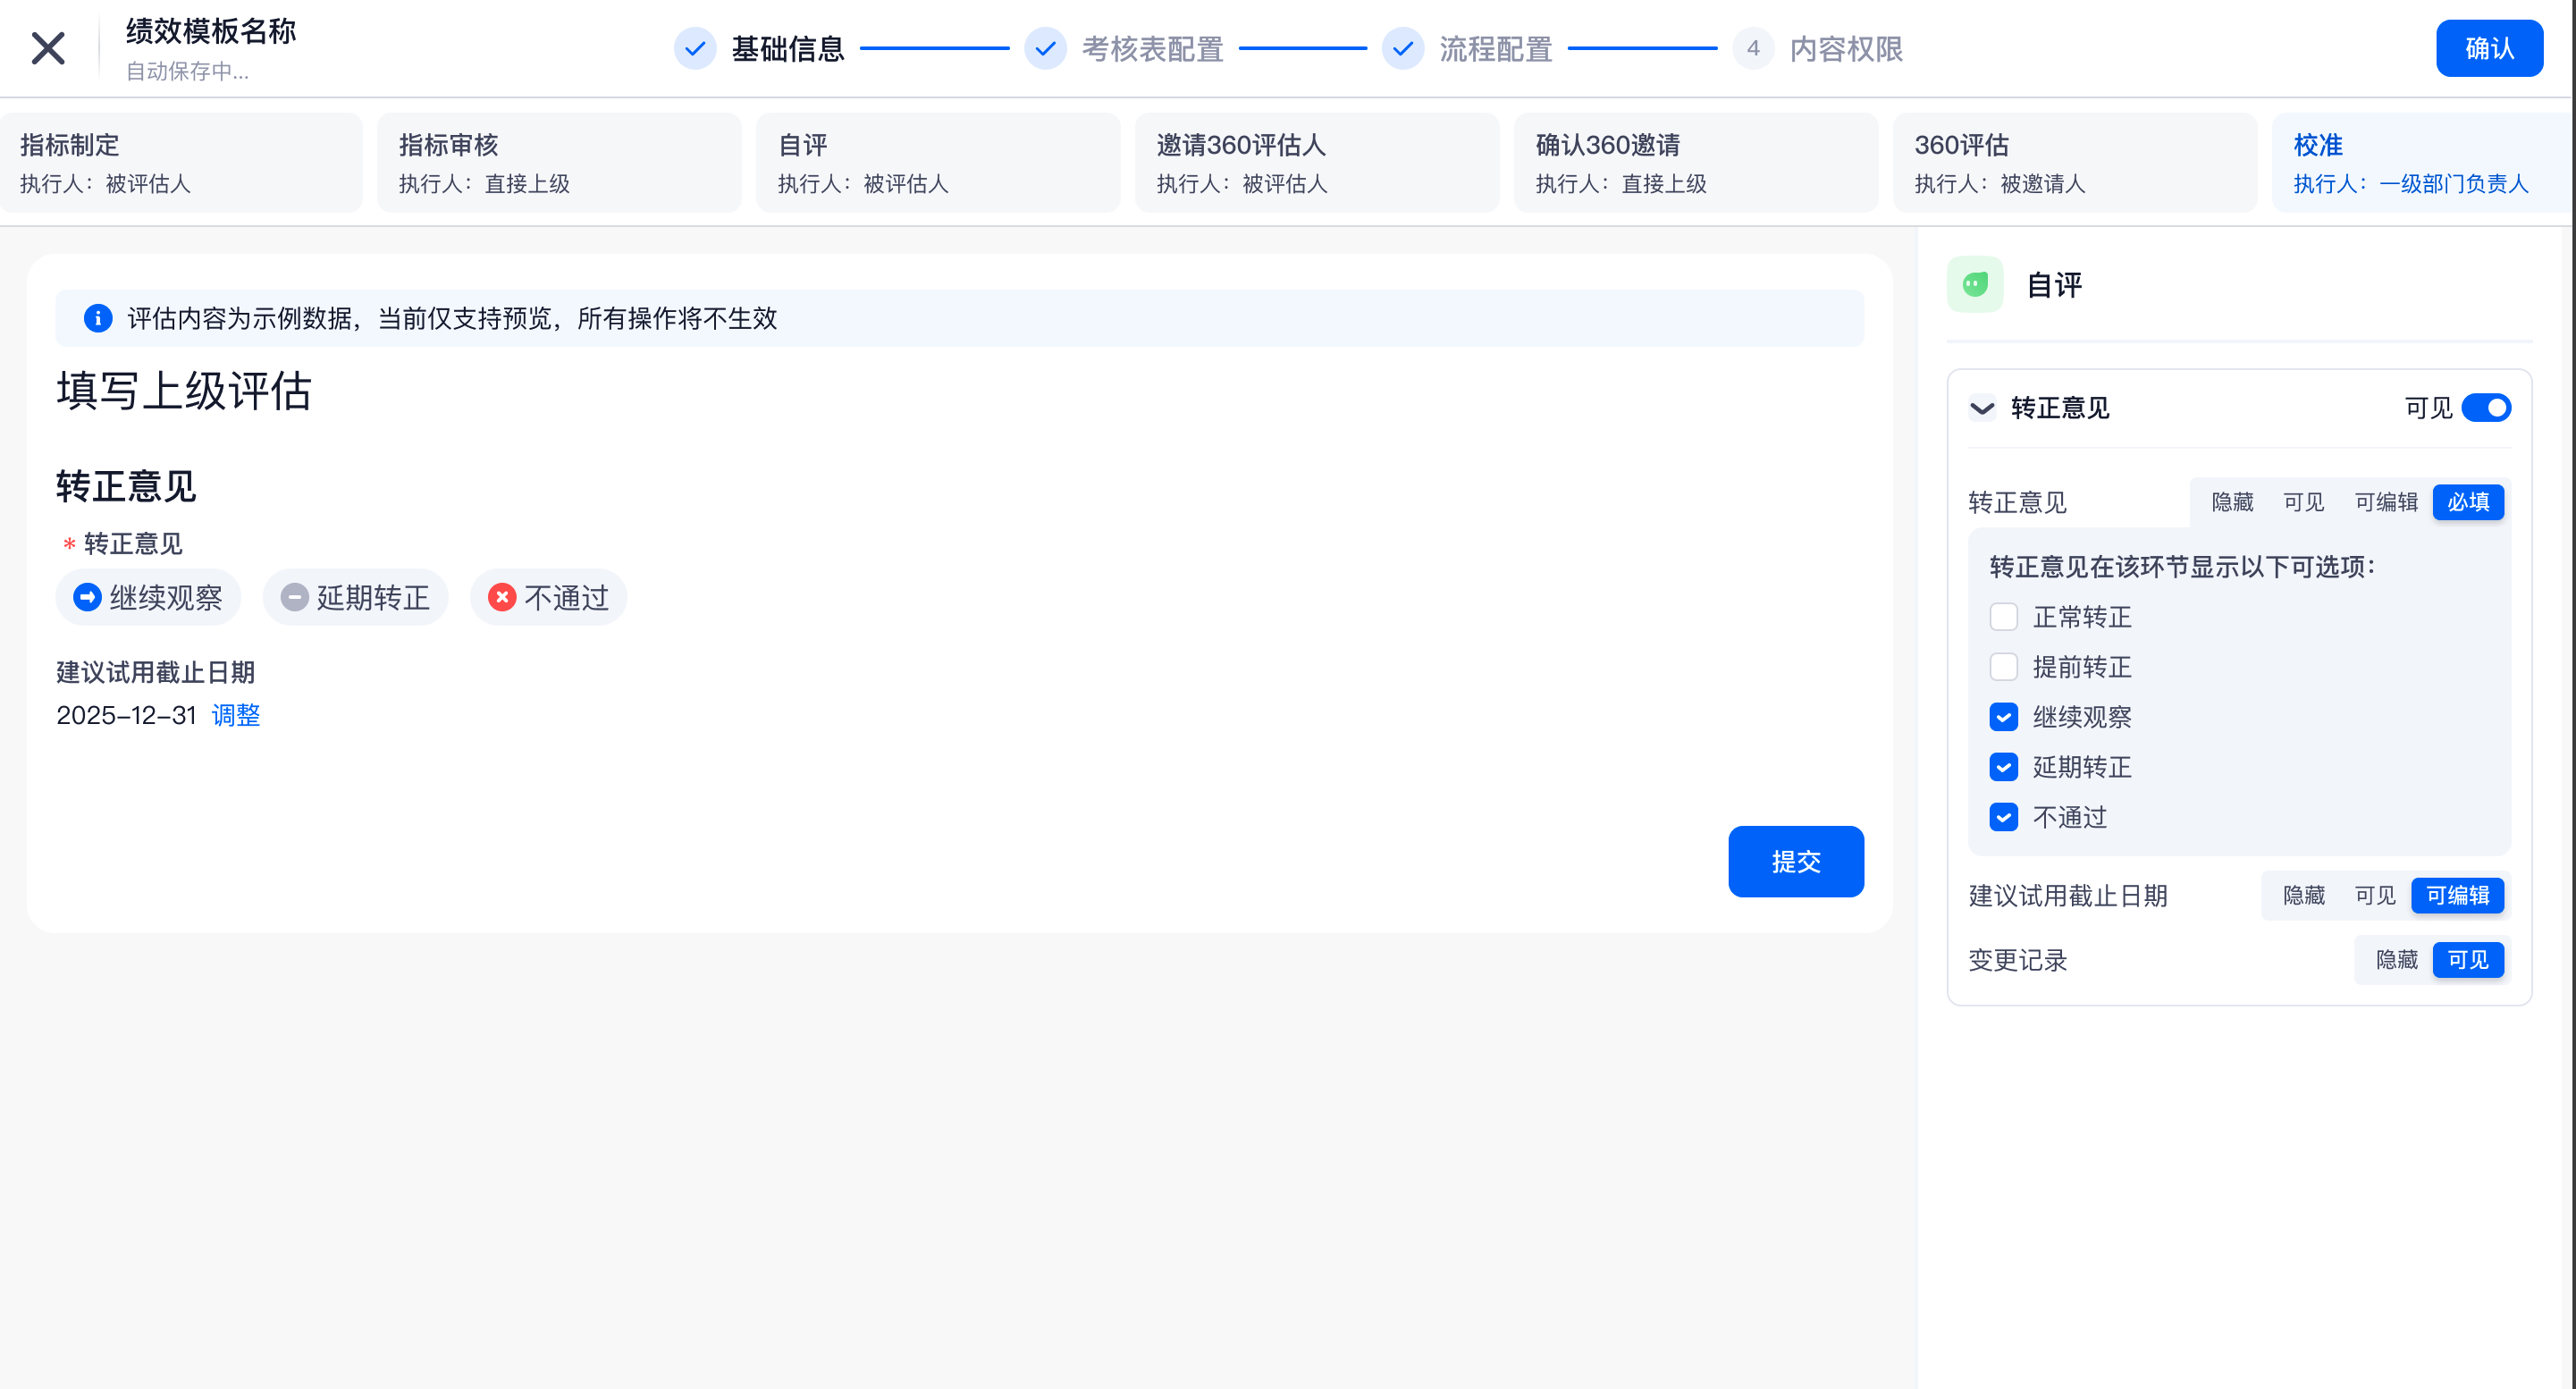Viewport: 2576px width, 1389px height.
Task: Collapse the 转正意见 section chevron
Action: tap(1981, 408)
